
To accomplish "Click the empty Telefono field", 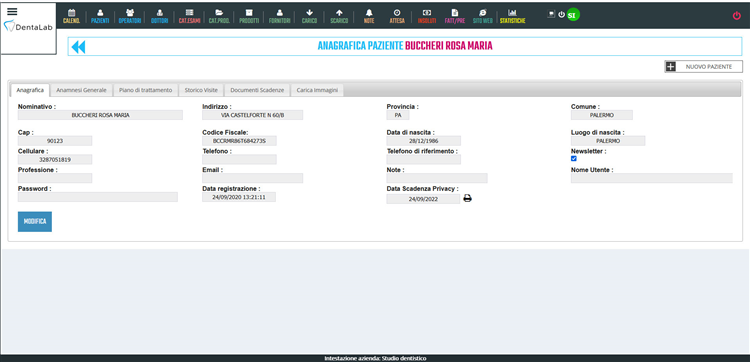I will pos(239,160).
